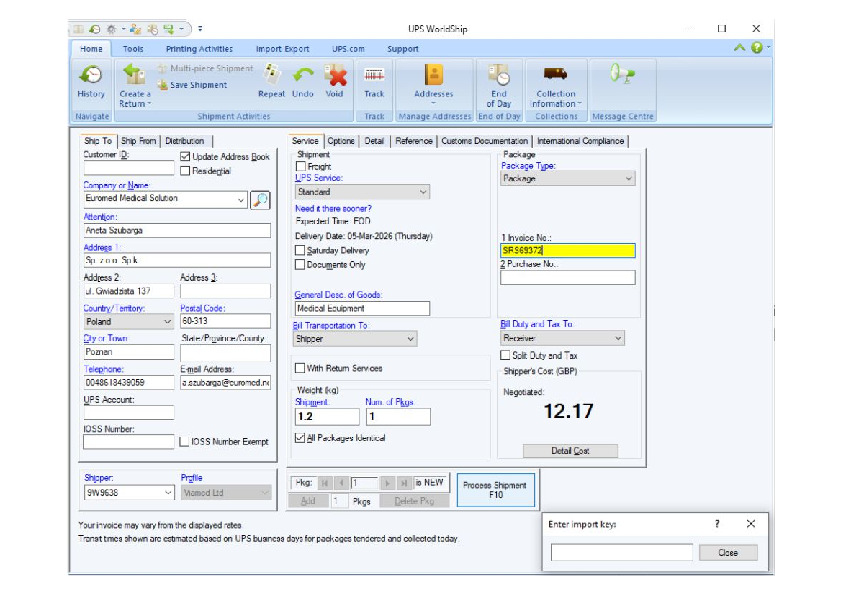Click the Create a Return icon
The width and height of the screenshot is (842, 595).
click(134, 76)
